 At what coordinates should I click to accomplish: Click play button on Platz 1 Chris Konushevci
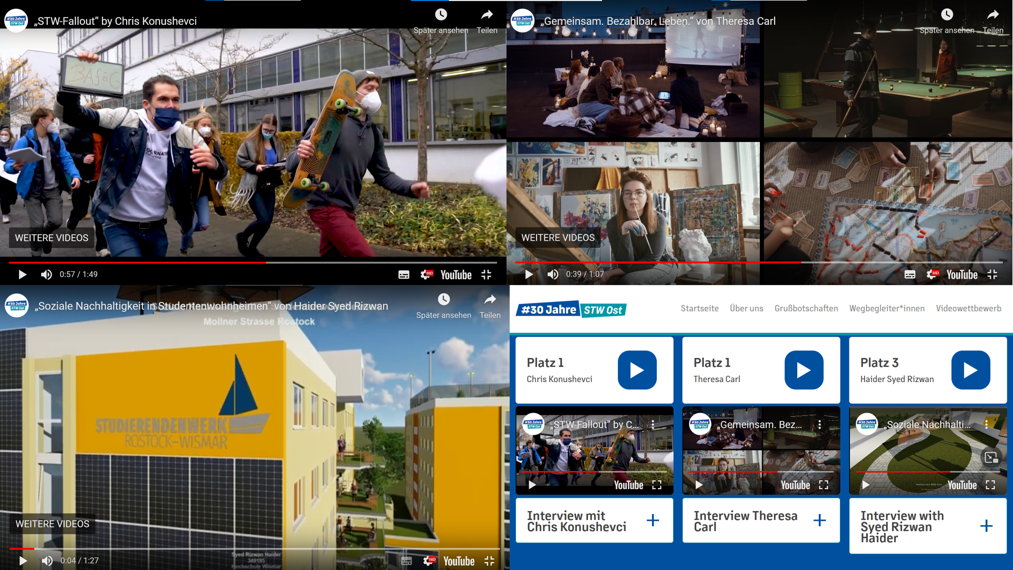(637, 370)
